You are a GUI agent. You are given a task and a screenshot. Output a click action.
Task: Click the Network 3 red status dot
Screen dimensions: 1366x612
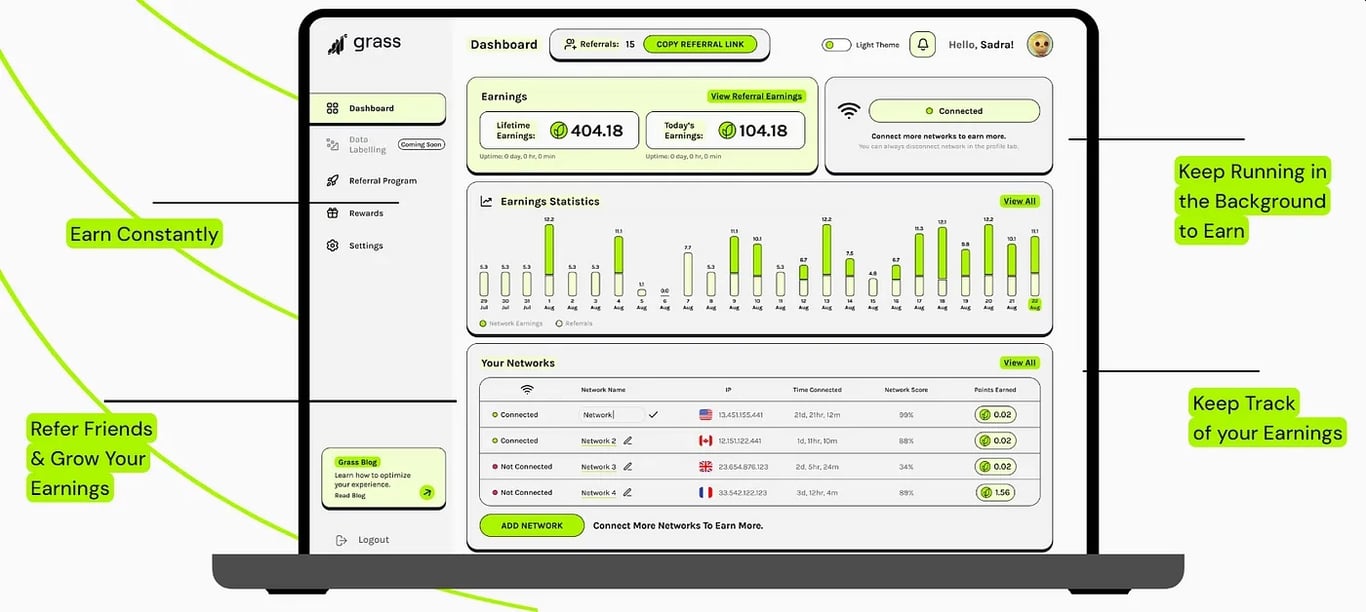pos(494,467)
